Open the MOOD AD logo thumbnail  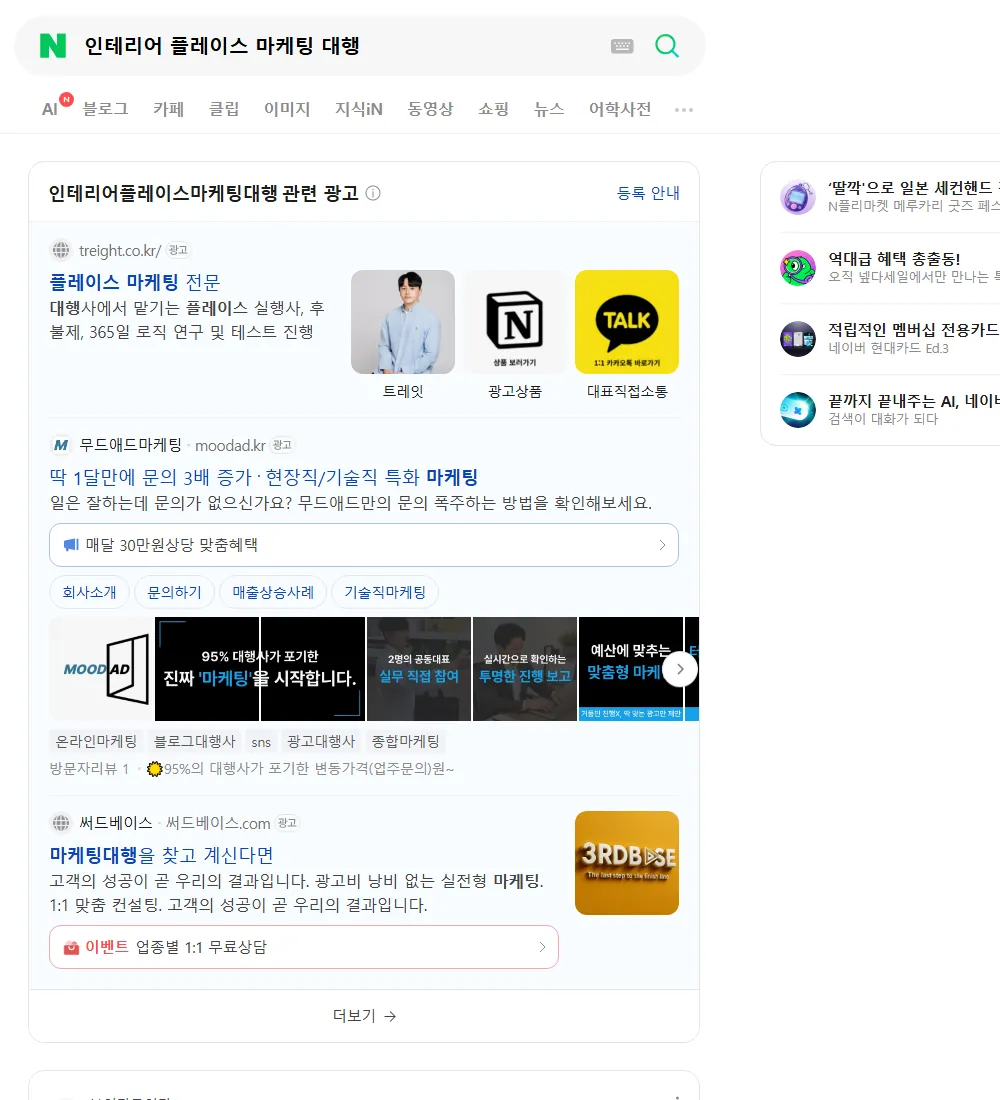click(x=102, y=669)
